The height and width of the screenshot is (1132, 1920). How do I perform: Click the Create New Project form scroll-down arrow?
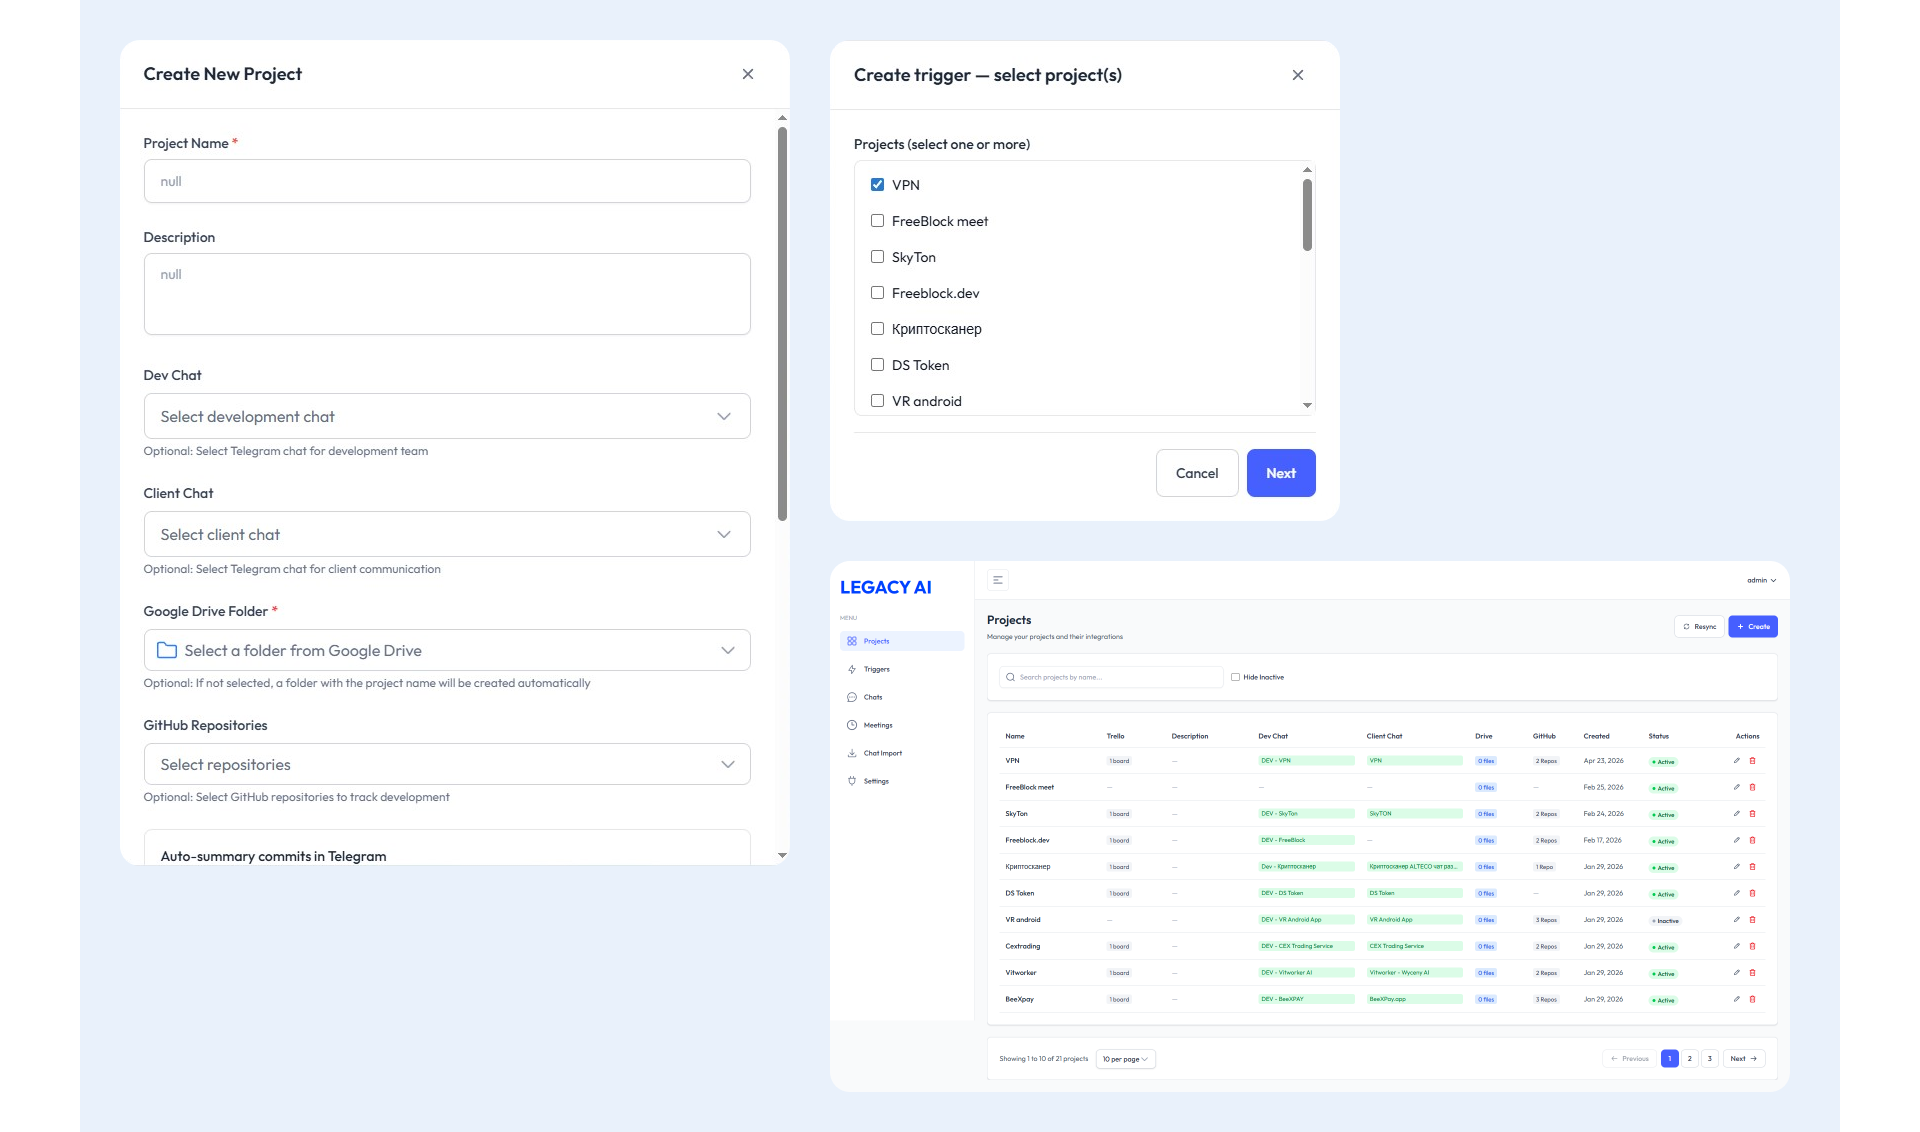(782, 855)
